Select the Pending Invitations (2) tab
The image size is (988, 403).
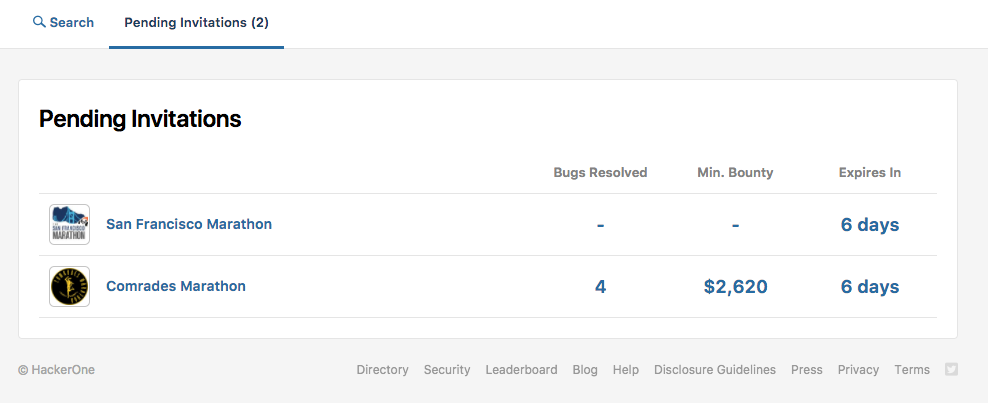click(196, 22)
